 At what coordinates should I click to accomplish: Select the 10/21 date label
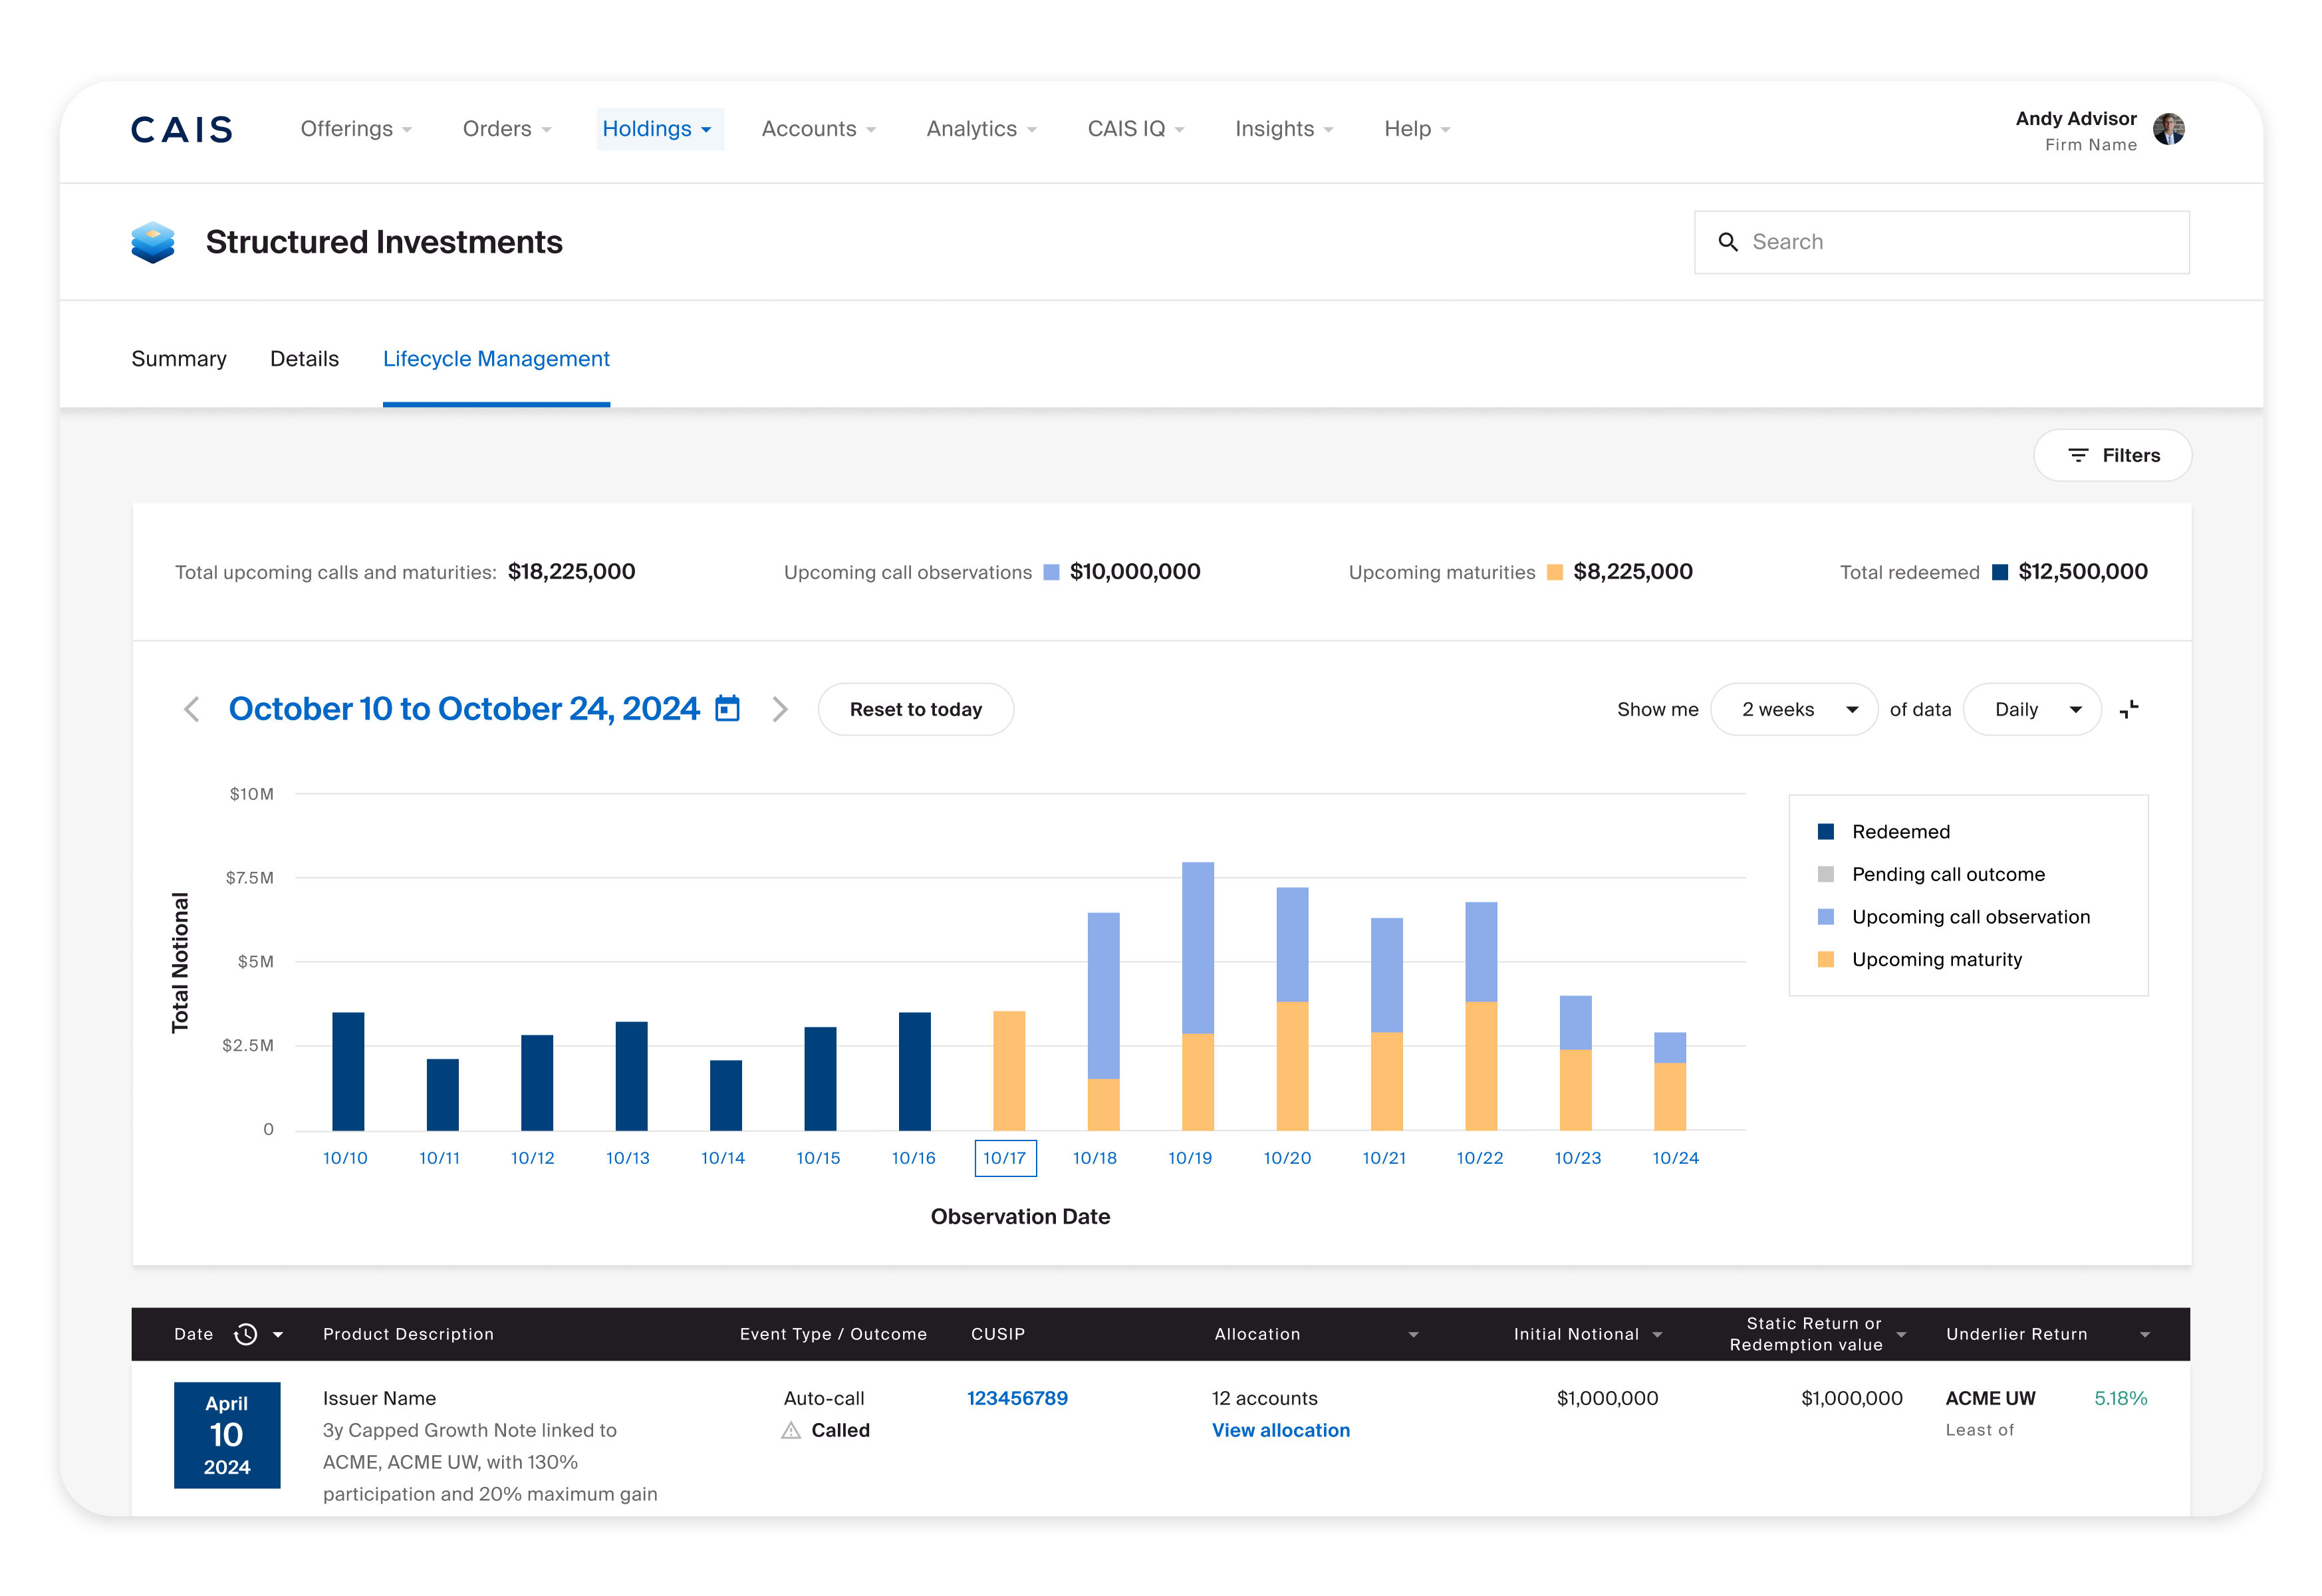coord(1384,1158)
